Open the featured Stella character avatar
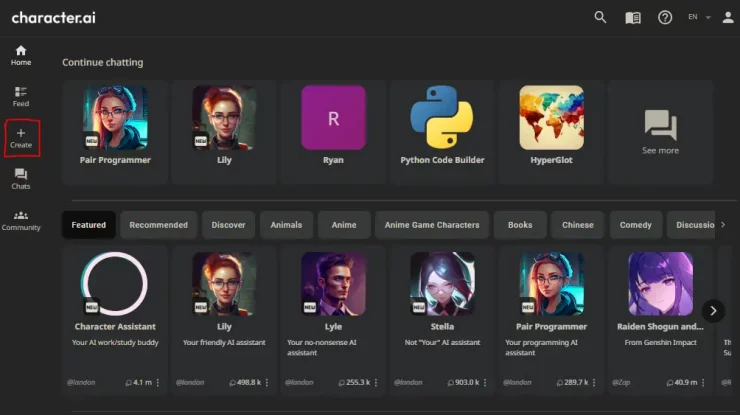This screenshot has height=415, width=740. [x=442, y=284]
